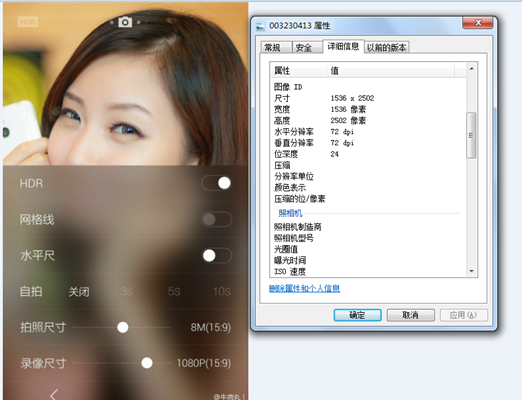Enable the 网格线 grid lines switch

click(x=217, y=219)
